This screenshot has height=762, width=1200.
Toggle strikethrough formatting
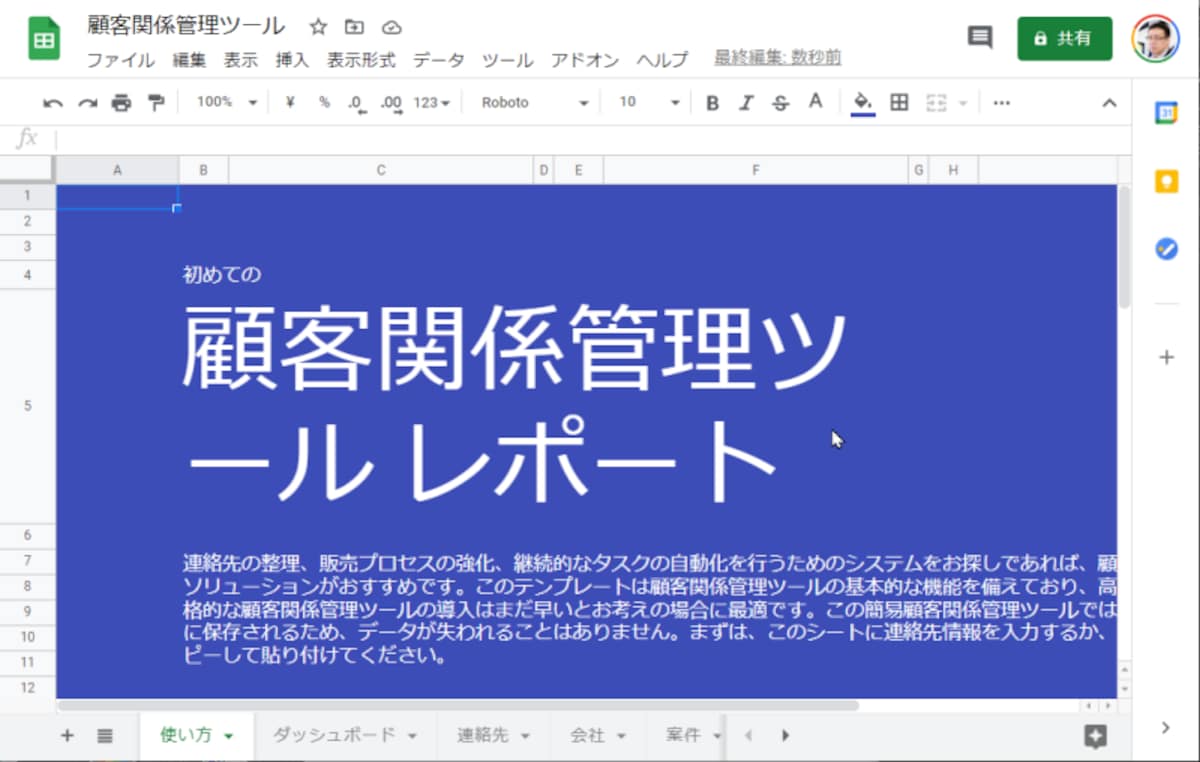pos(781,102)
